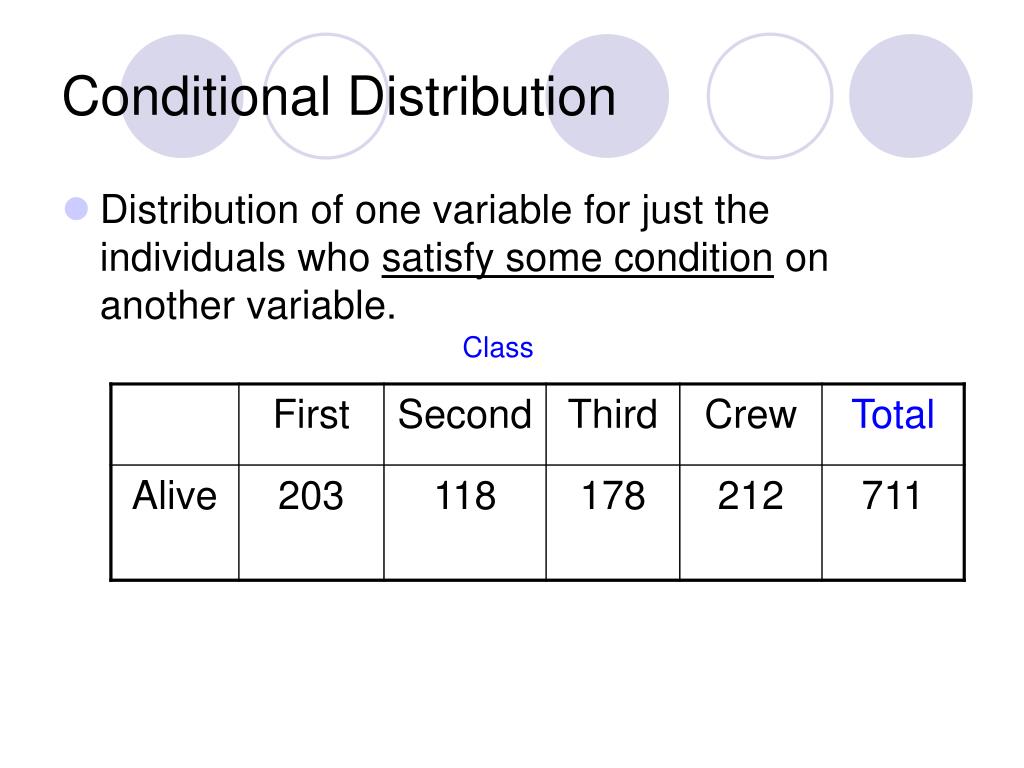
Task: Click the Crew column header cell
Action: [x=750, y=424]
